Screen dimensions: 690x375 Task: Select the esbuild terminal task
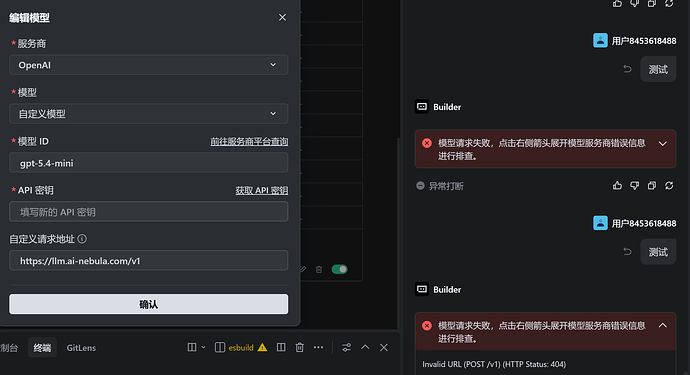pos(241,348)
